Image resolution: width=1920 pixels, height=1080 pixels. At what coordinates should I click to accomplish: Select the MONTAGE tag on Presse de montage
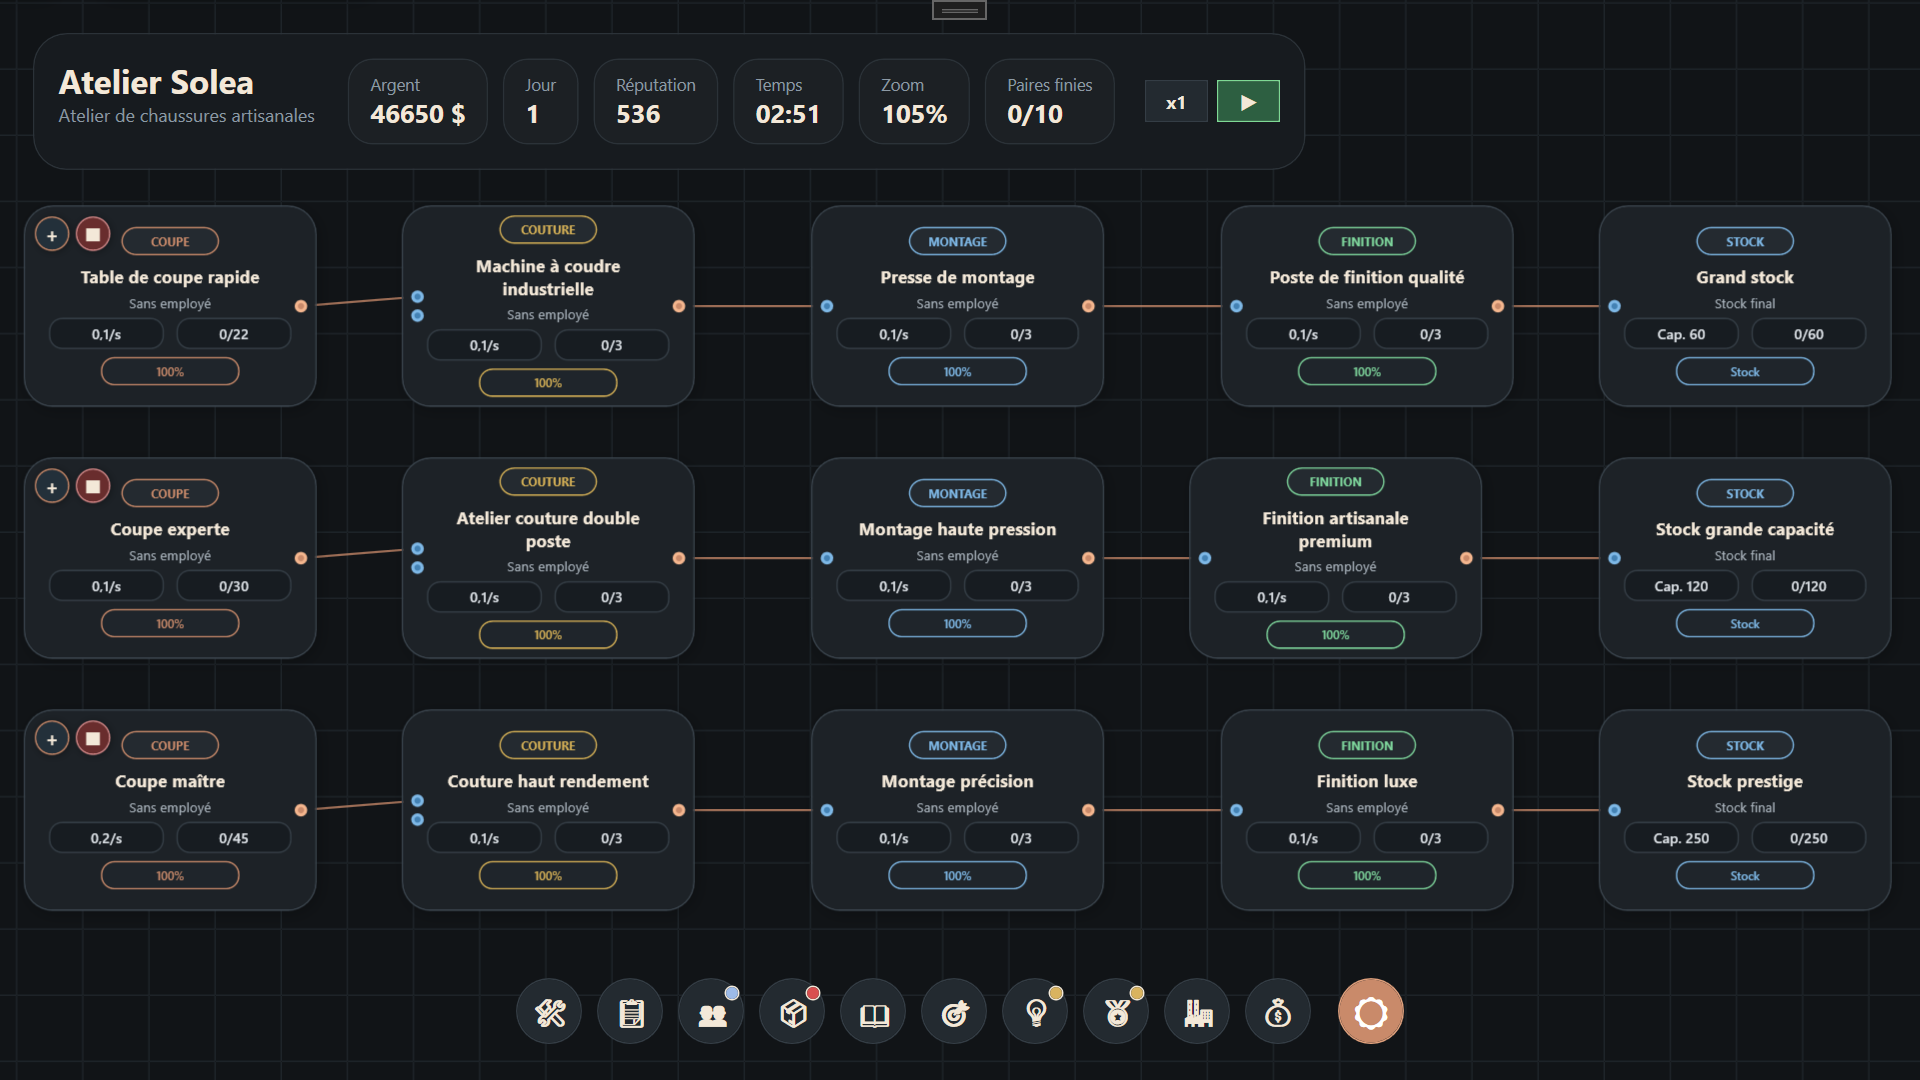click(x=957, y=241)
